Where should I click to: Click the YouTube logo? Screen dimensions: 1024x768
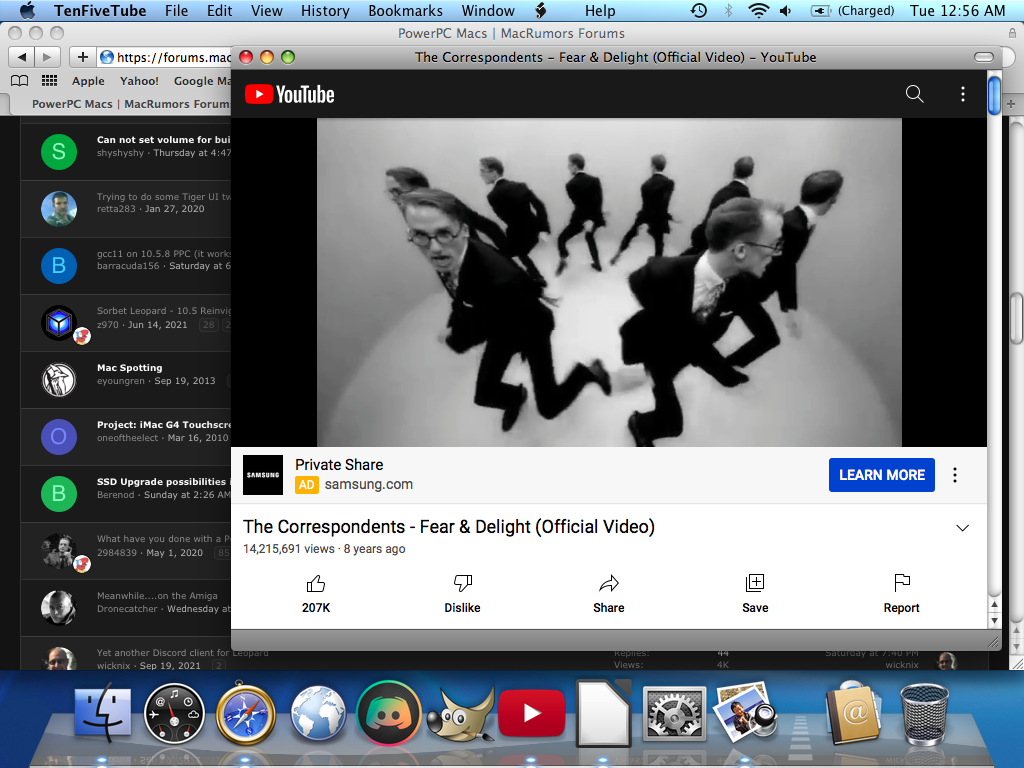point(289,95)
